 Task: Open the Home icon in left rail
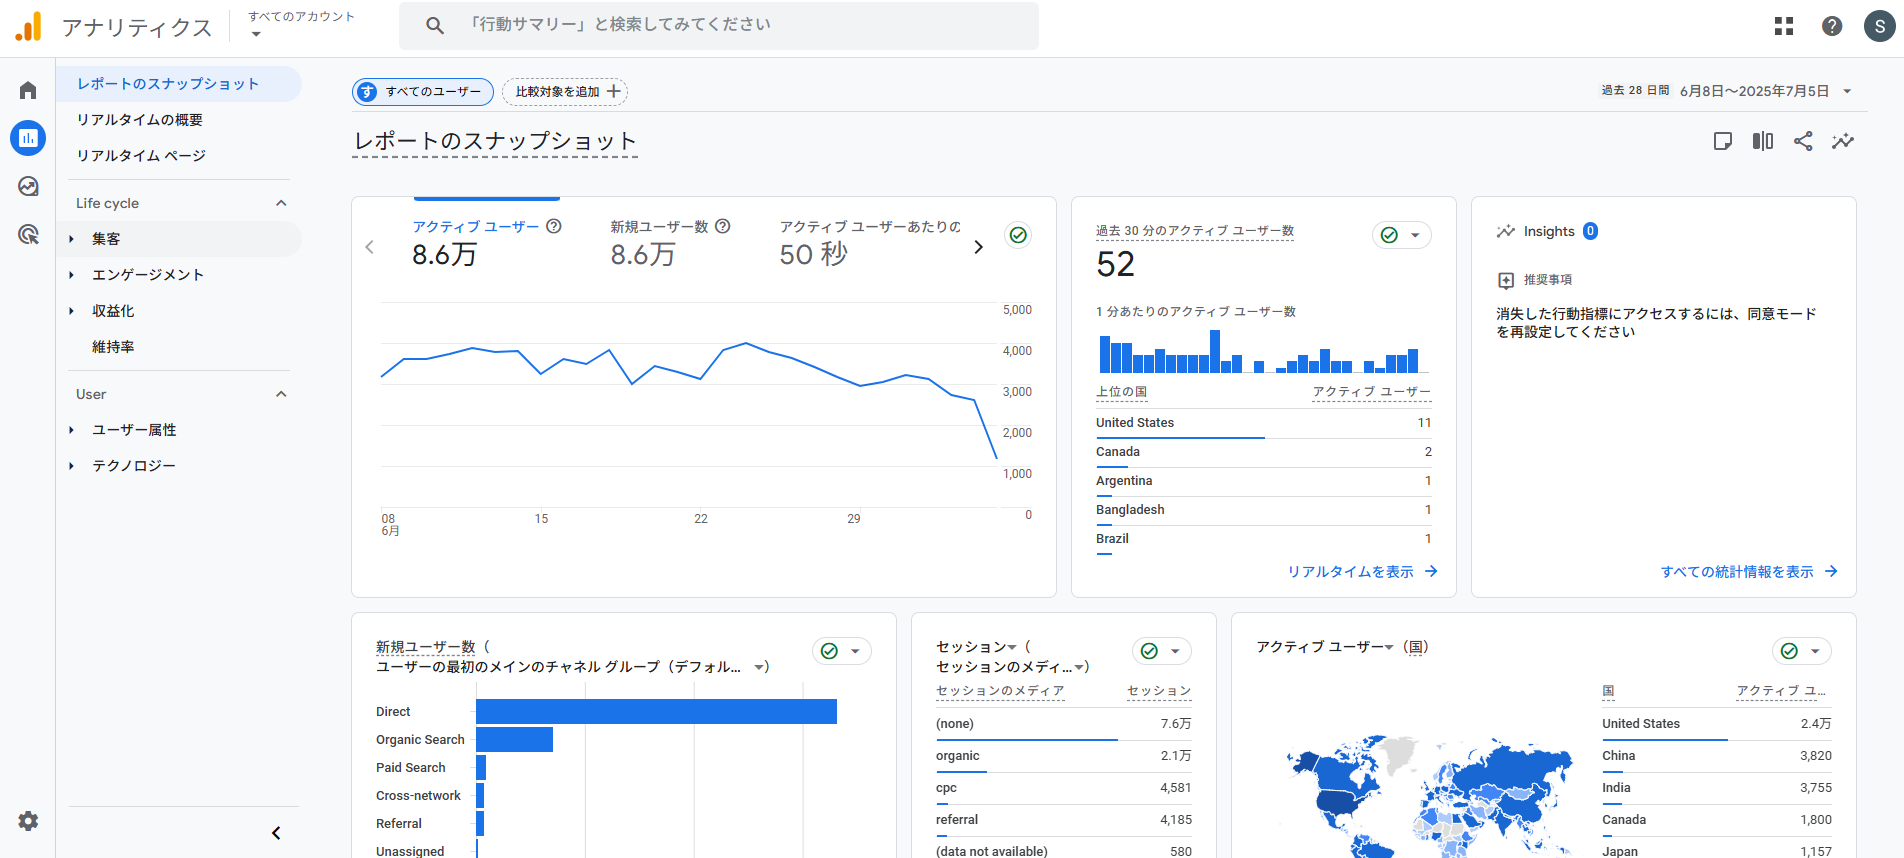(28, 90)
